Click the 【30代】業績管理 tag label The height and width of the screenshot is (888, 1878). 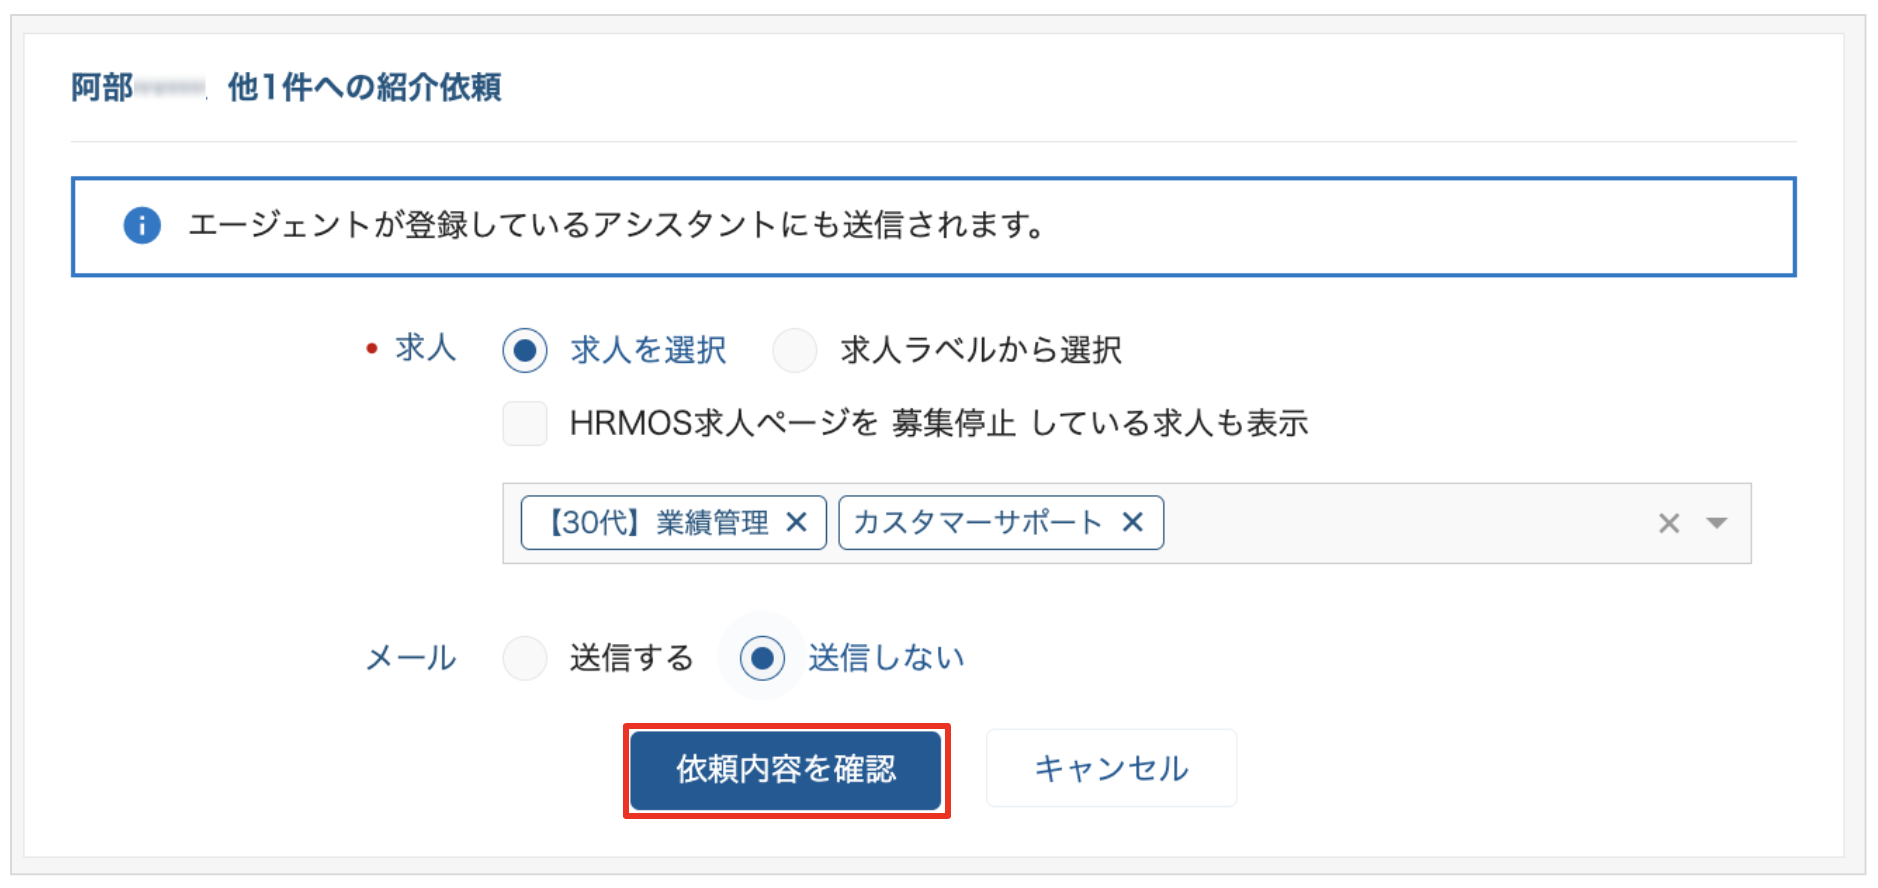click(x=658, y=522)
